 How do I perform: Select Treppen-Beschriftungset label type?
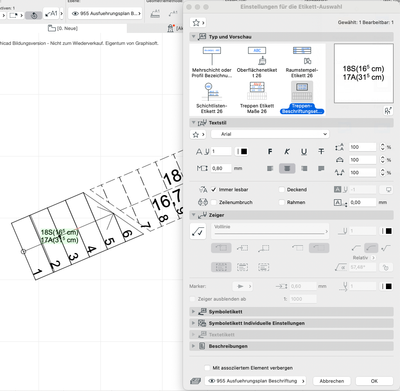[x=302, y=98]
